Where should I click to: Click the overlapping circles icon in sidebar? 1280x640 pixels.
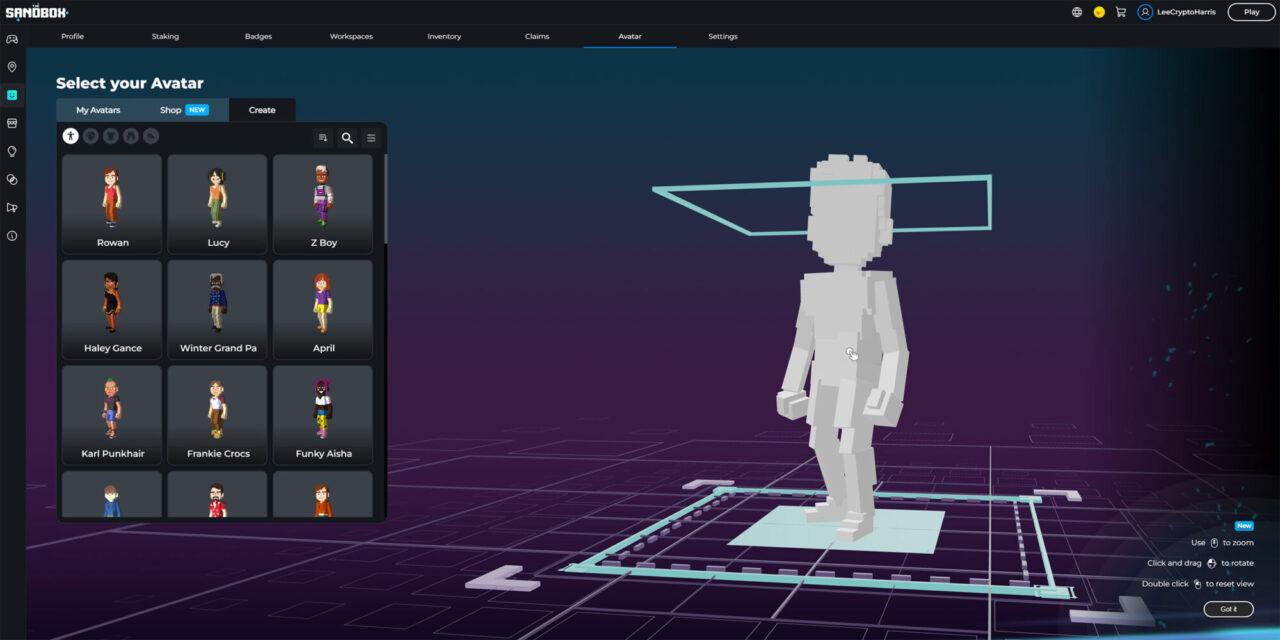(12, 179)
